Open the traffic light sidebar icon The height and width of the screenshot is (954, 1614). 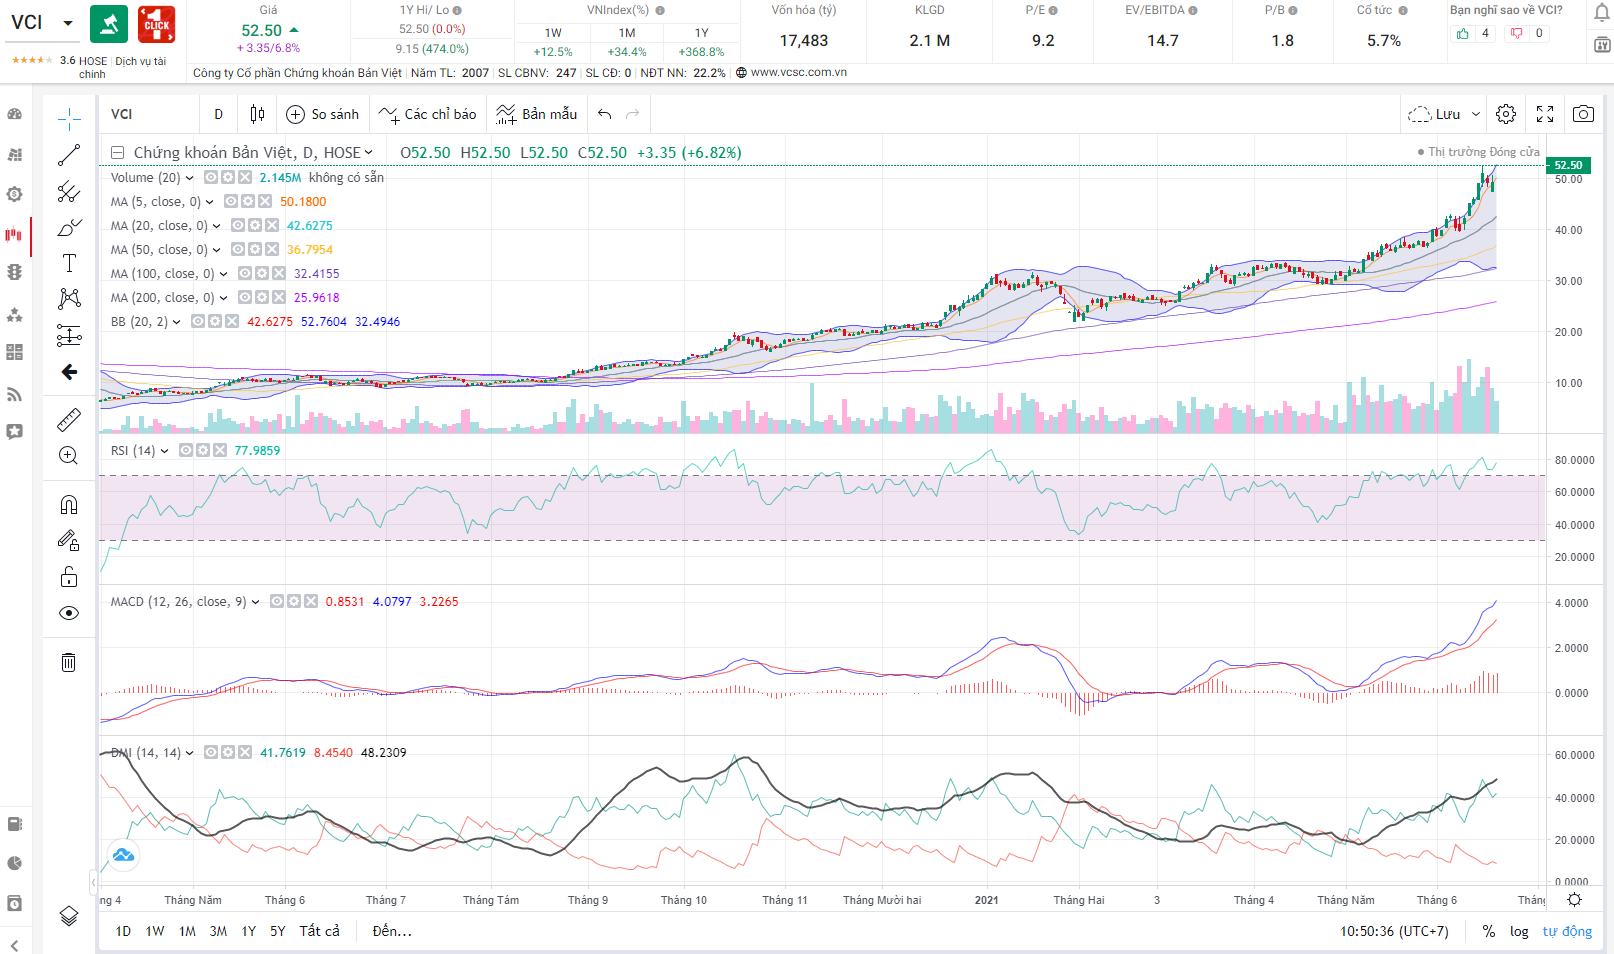click(x=14, y=272)
